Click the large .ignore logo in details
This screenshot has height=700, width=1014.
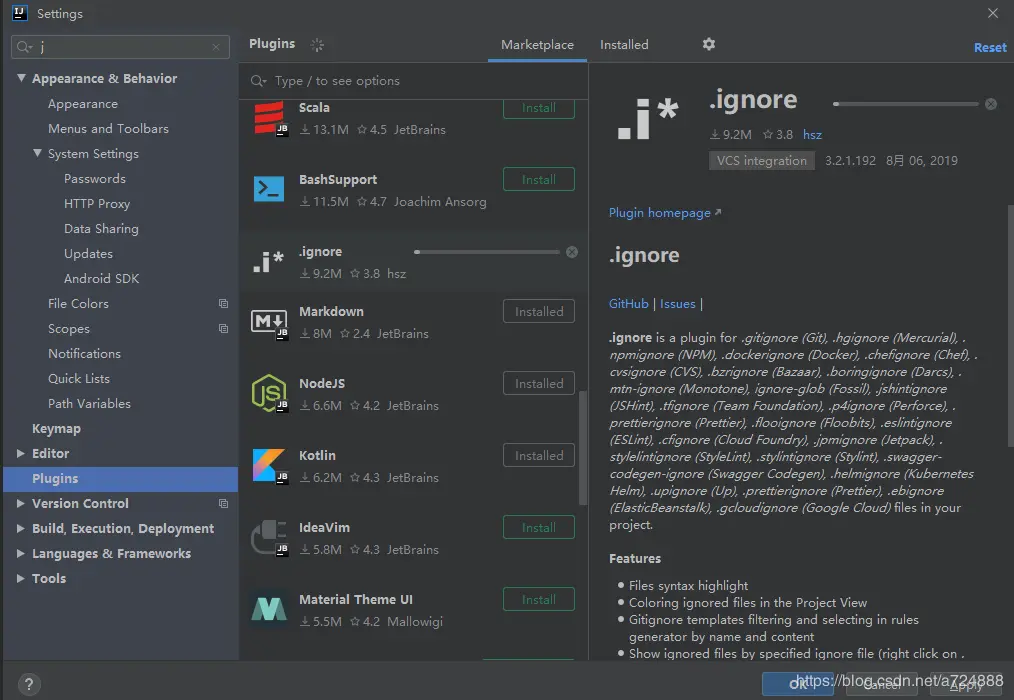pyautogui.click(x=647, y=118)
